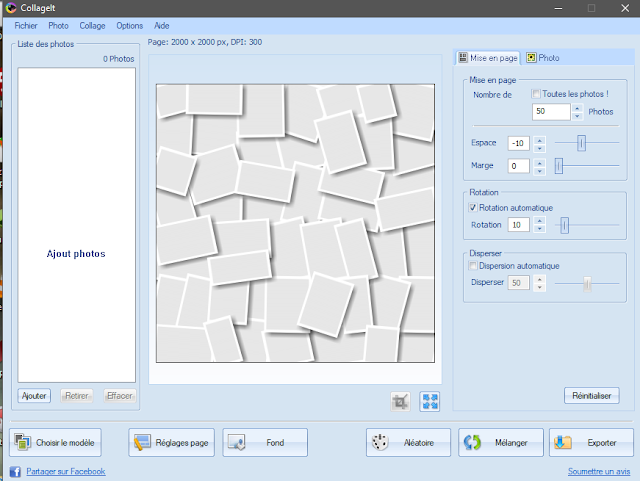Increase the number of photos with up arrow
Viewport: 640px width, 481px height.
coord(577,108)
